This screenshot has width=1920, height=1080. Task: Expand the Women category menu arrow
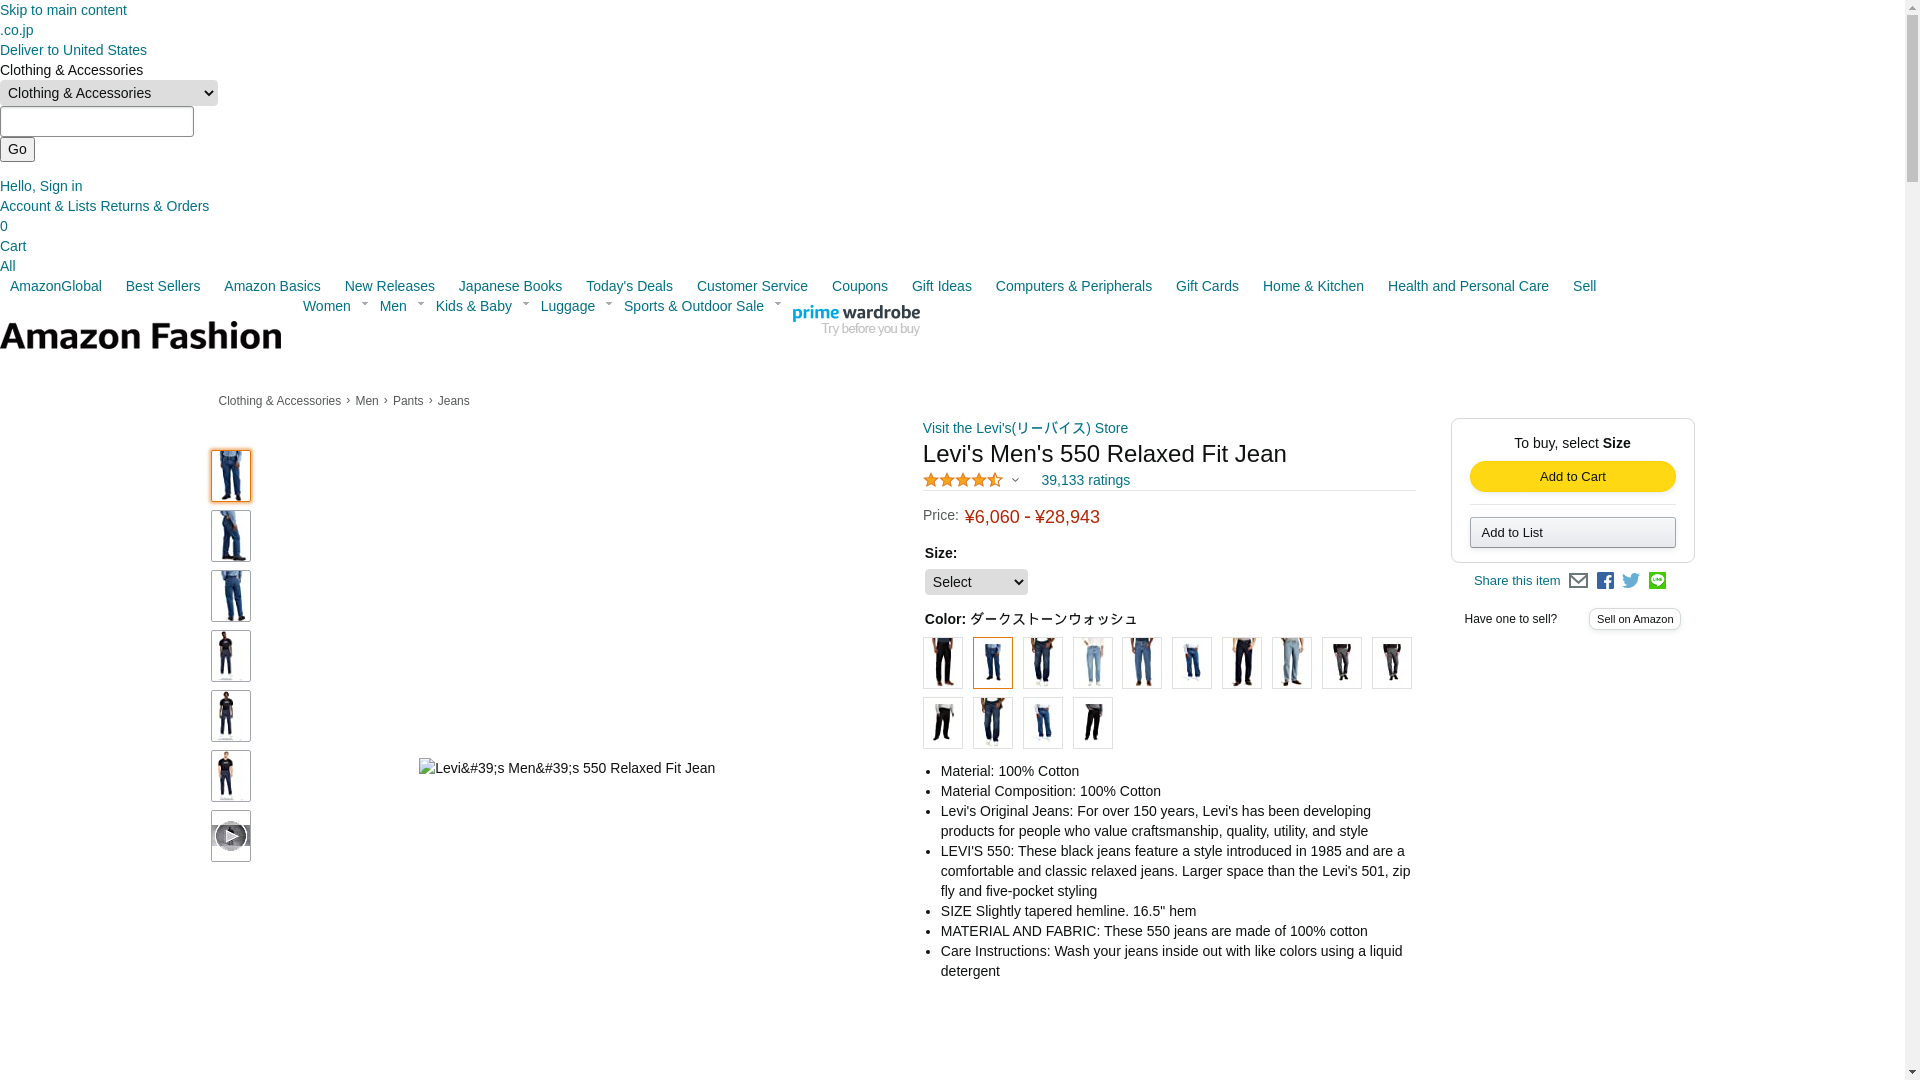pyautogui.click(x=364, y=304)
